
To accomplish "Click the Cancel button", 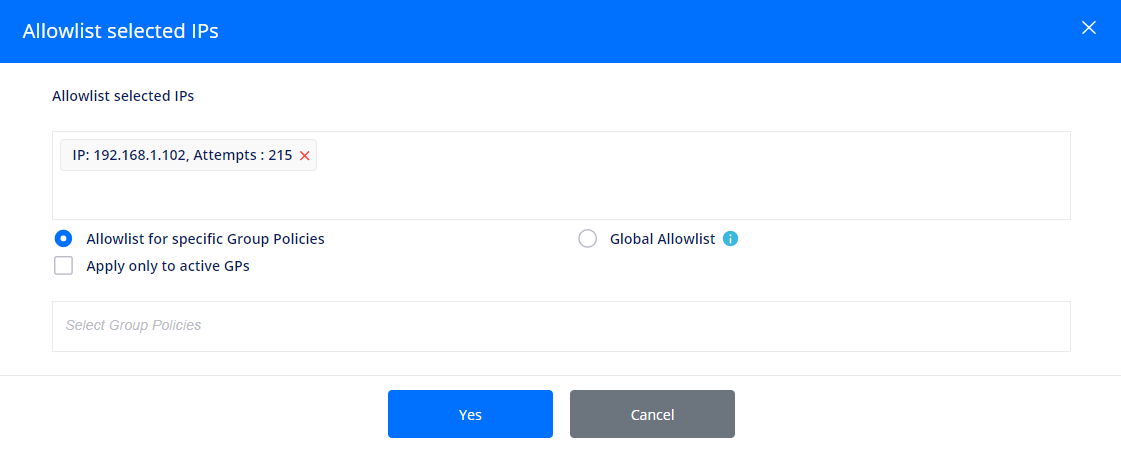I will 652,414.
